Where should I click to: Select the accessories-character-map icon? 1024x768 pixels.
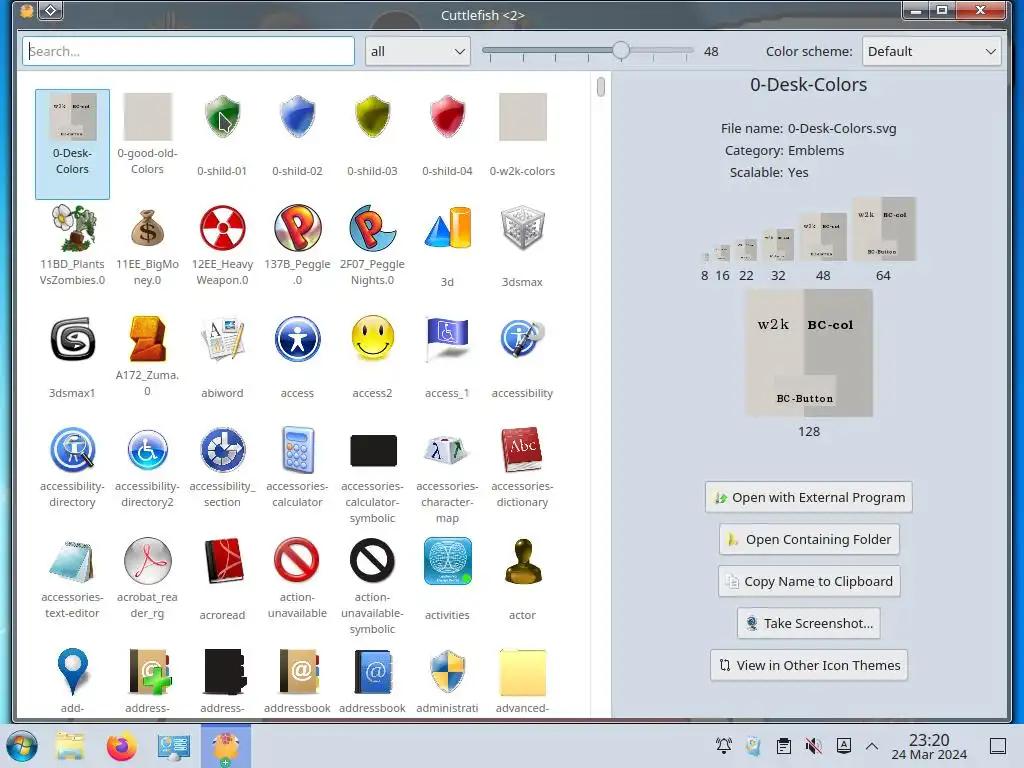pyautogui.click(x=447, y=450)
